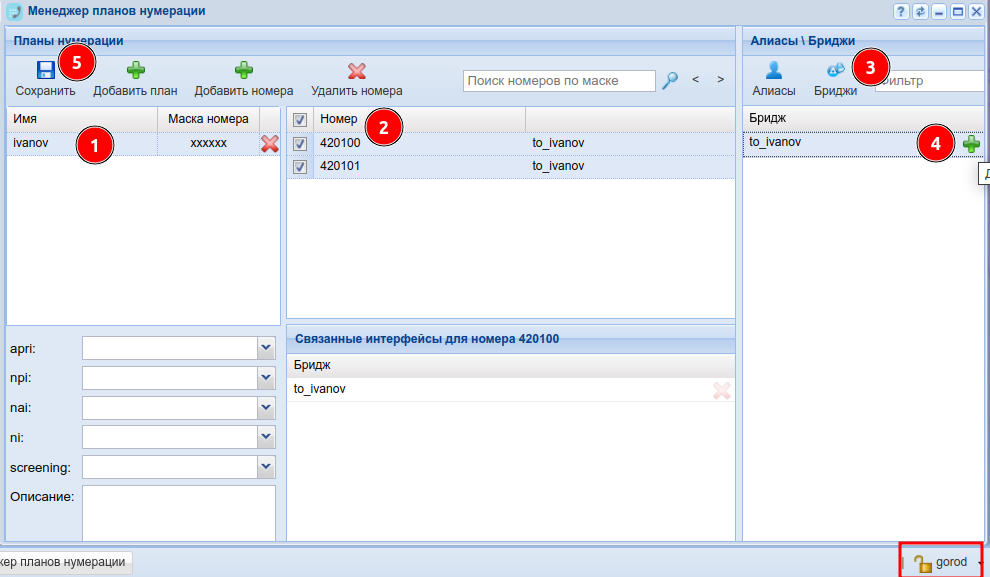Image resolution: width=990 pixels, height=577 pixels.
Task: Open the Бриджи view
Action: (835, 79)
